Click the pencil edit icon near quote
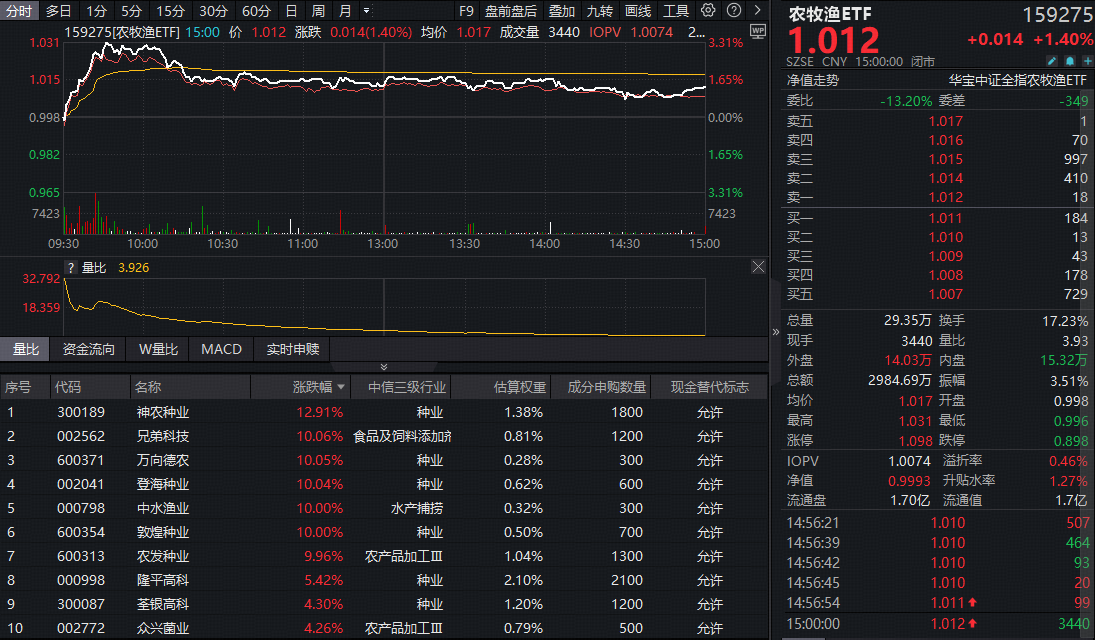 point(1050,60)
